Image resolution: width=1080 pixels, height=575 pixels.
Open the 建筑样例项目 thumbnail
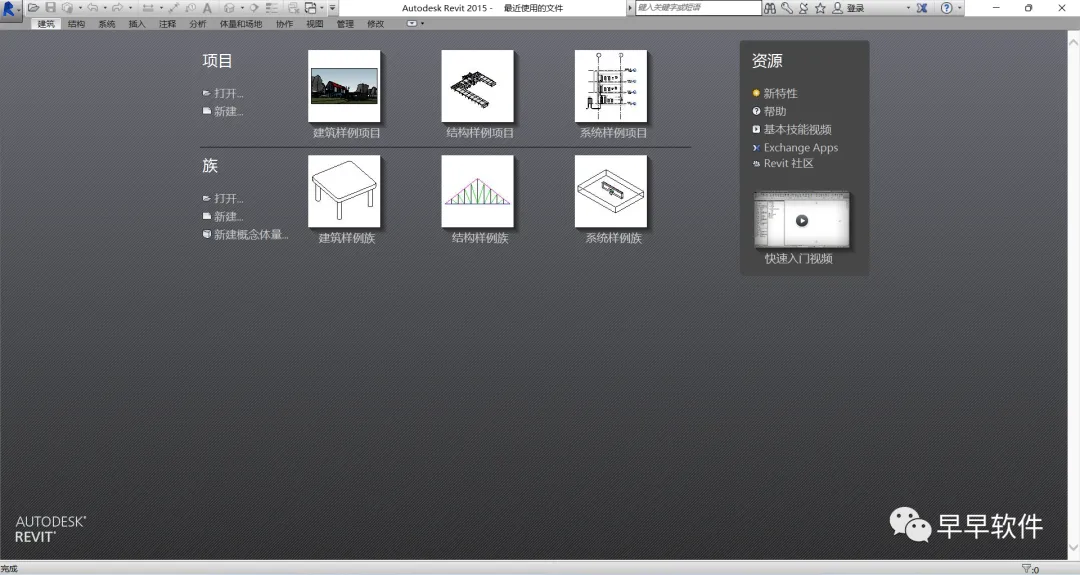[344, 86]
